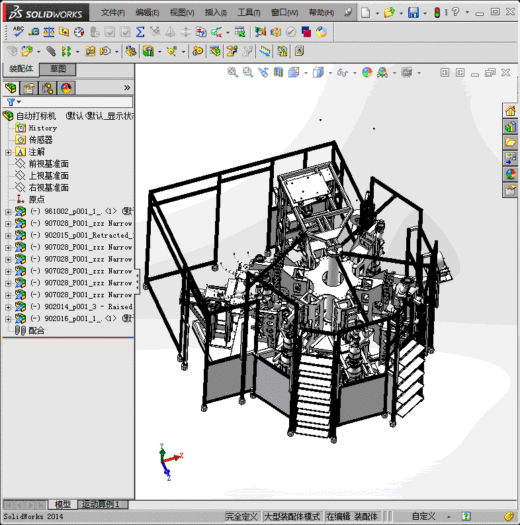Open the PropertyManager tab
Viewport: 520px width, 525px height.
(29, 88)
